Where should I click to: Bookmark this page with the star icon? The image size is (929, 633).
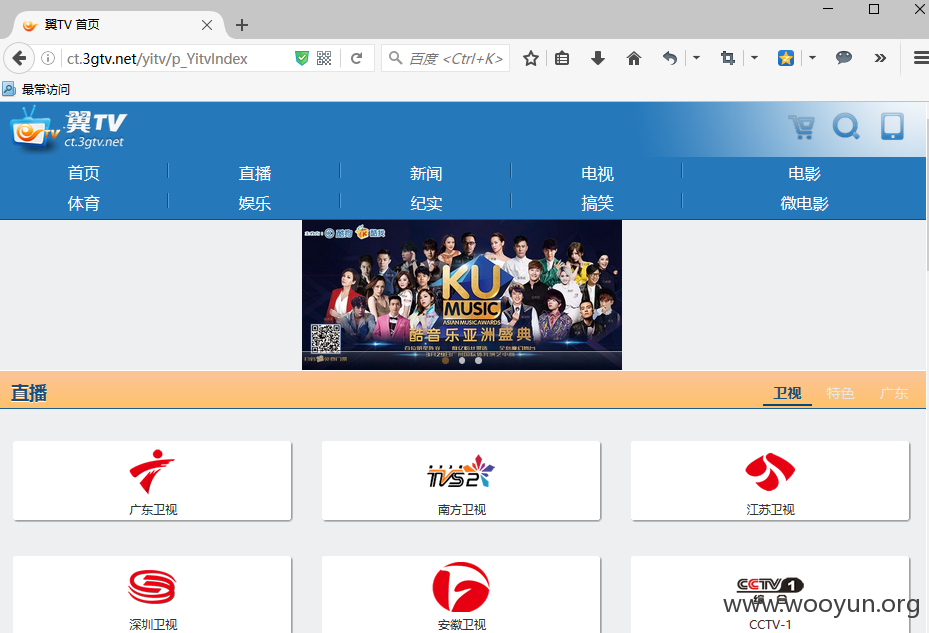pyautogui.click(x=531, y=58)
